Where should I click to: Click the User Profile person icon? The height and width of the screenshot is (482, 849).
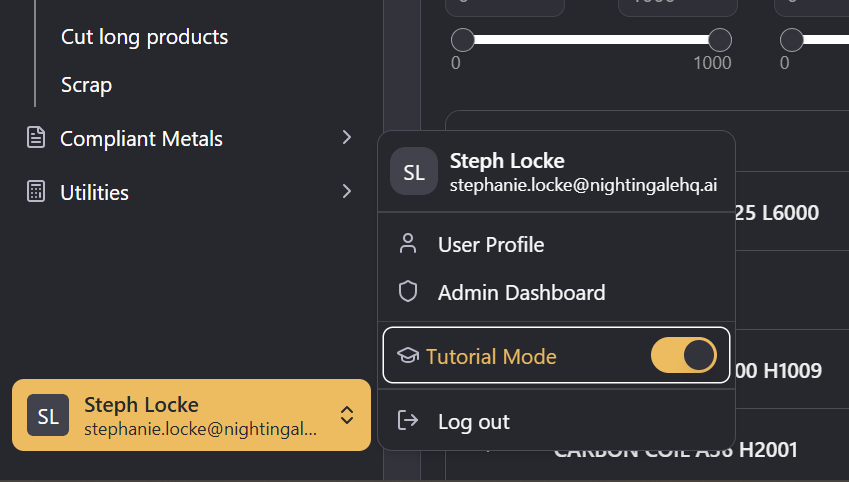(x=407, y=244)
